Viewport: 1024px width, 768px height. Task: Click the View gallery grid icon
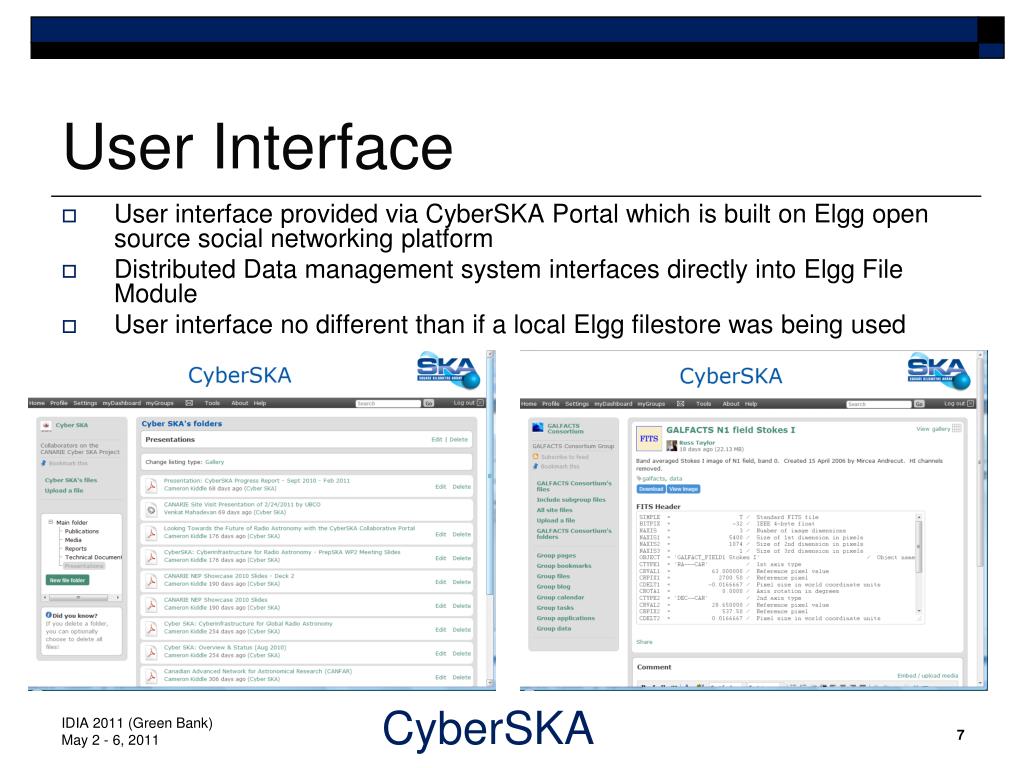coord(957,428)
